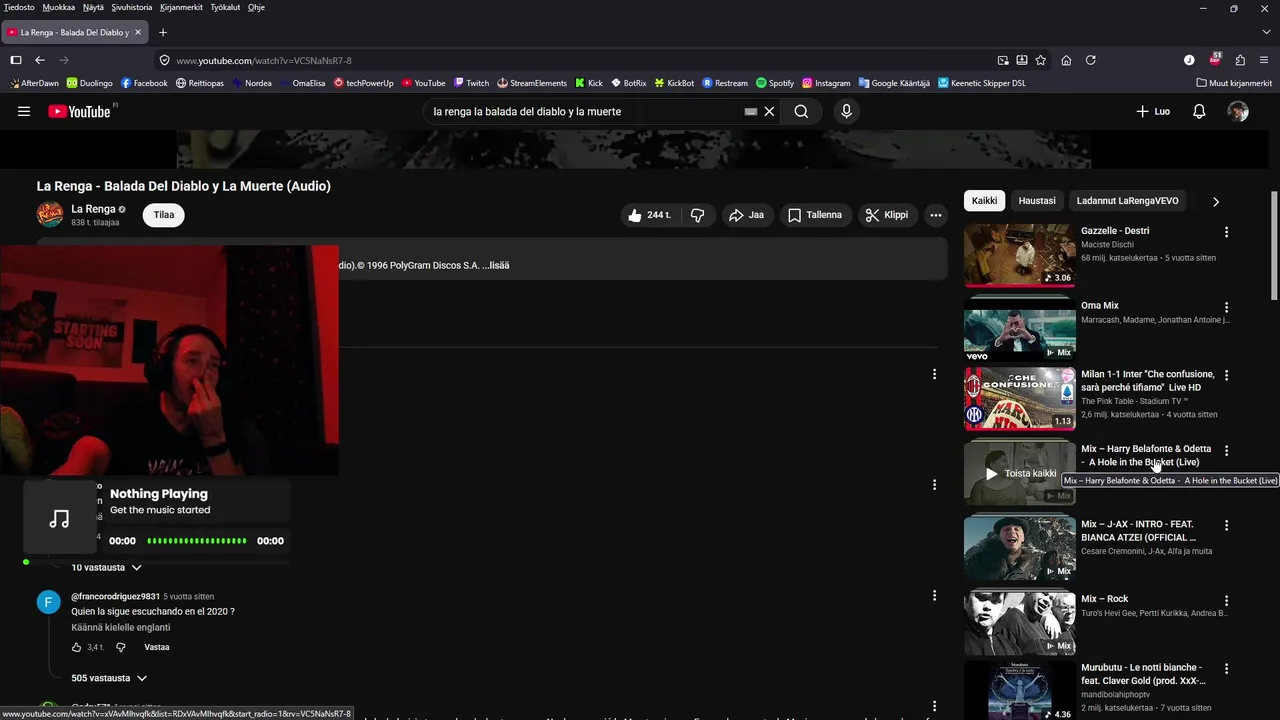The height and width of the screenshot is (720, 1280).
Task: Focus the browser address bar
Action: click(575, 60)
